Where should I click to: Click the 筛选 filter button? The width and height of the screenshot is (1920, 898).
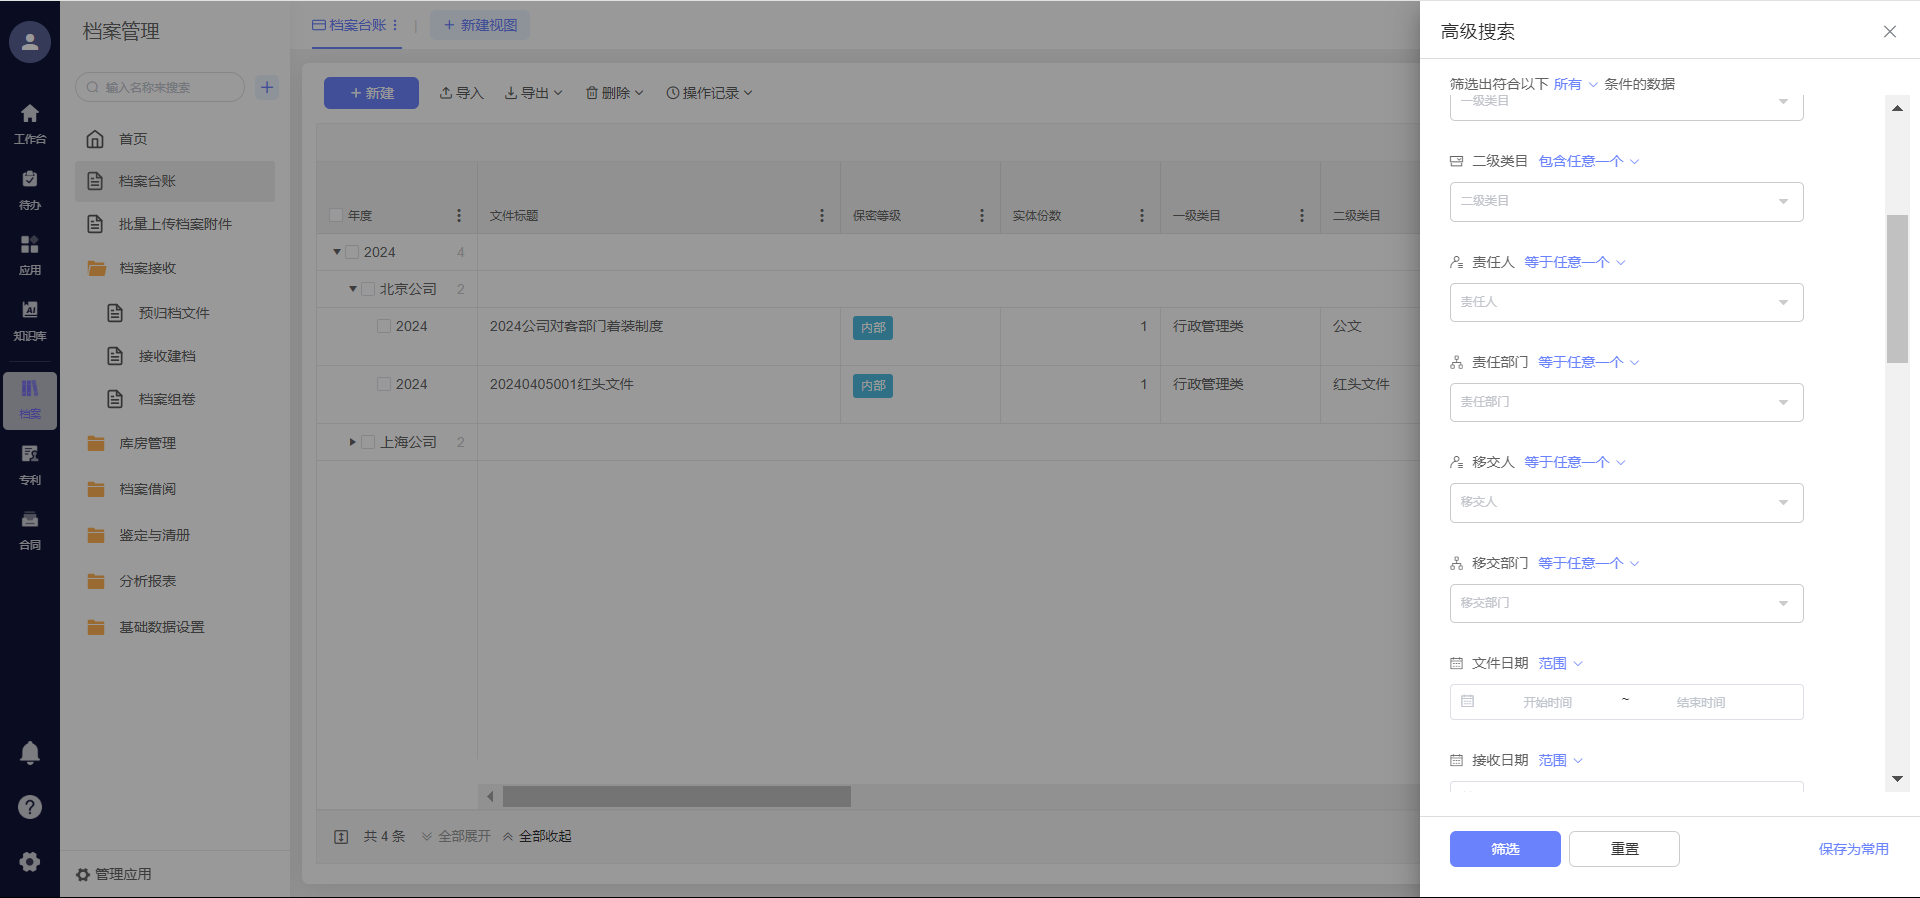pos(1504,849)
